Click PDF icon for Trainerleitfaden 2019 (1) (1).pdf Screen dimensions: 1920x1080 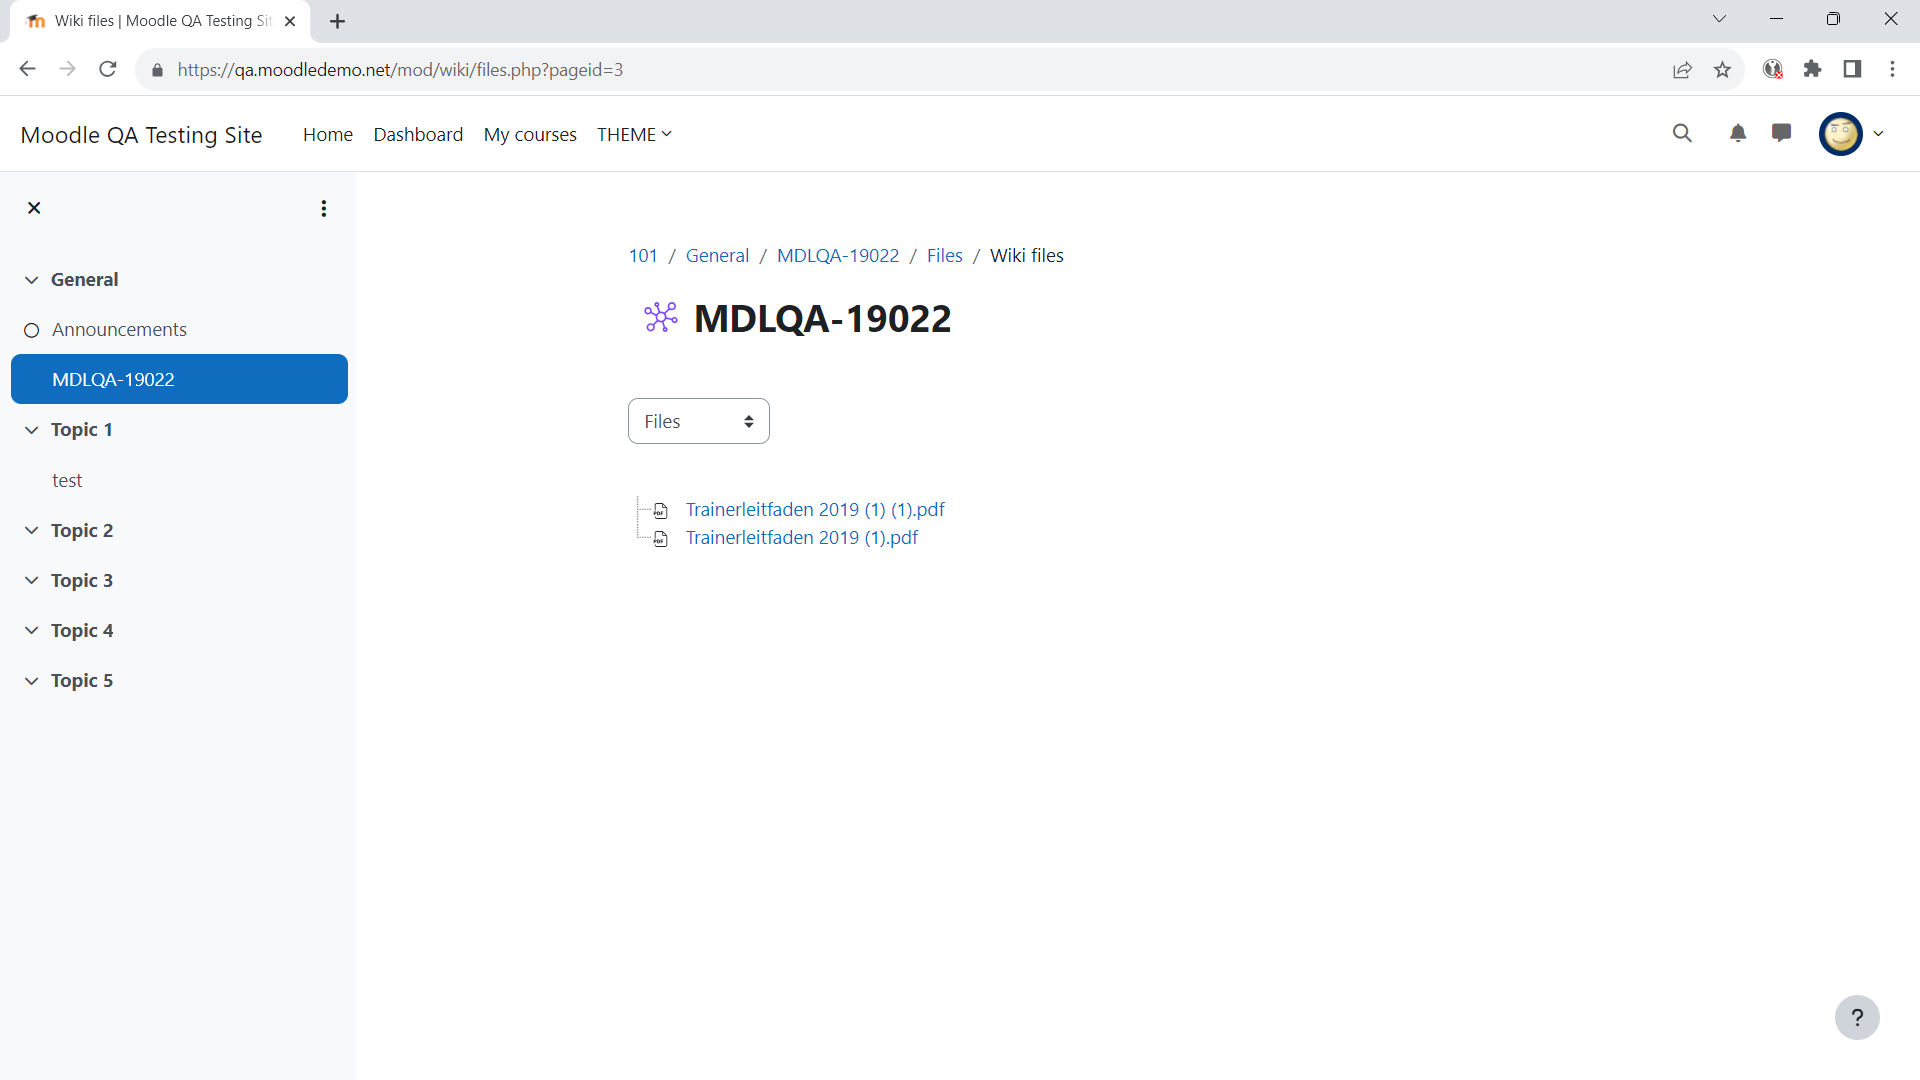coord(661,511)
